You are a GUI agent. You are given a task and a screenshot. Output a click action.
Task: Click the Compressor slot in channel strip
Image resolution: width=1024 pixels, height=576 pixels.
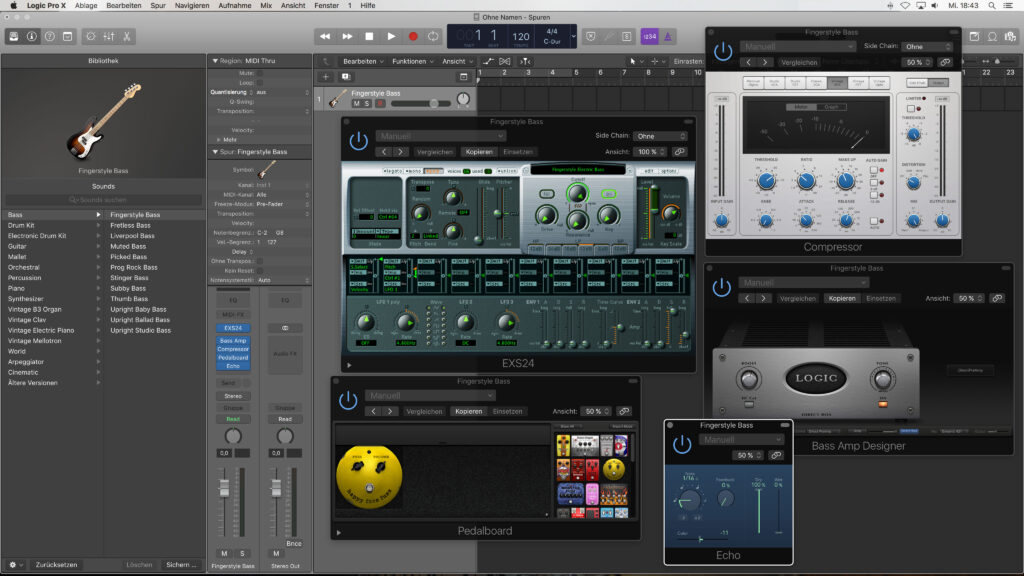233,349
